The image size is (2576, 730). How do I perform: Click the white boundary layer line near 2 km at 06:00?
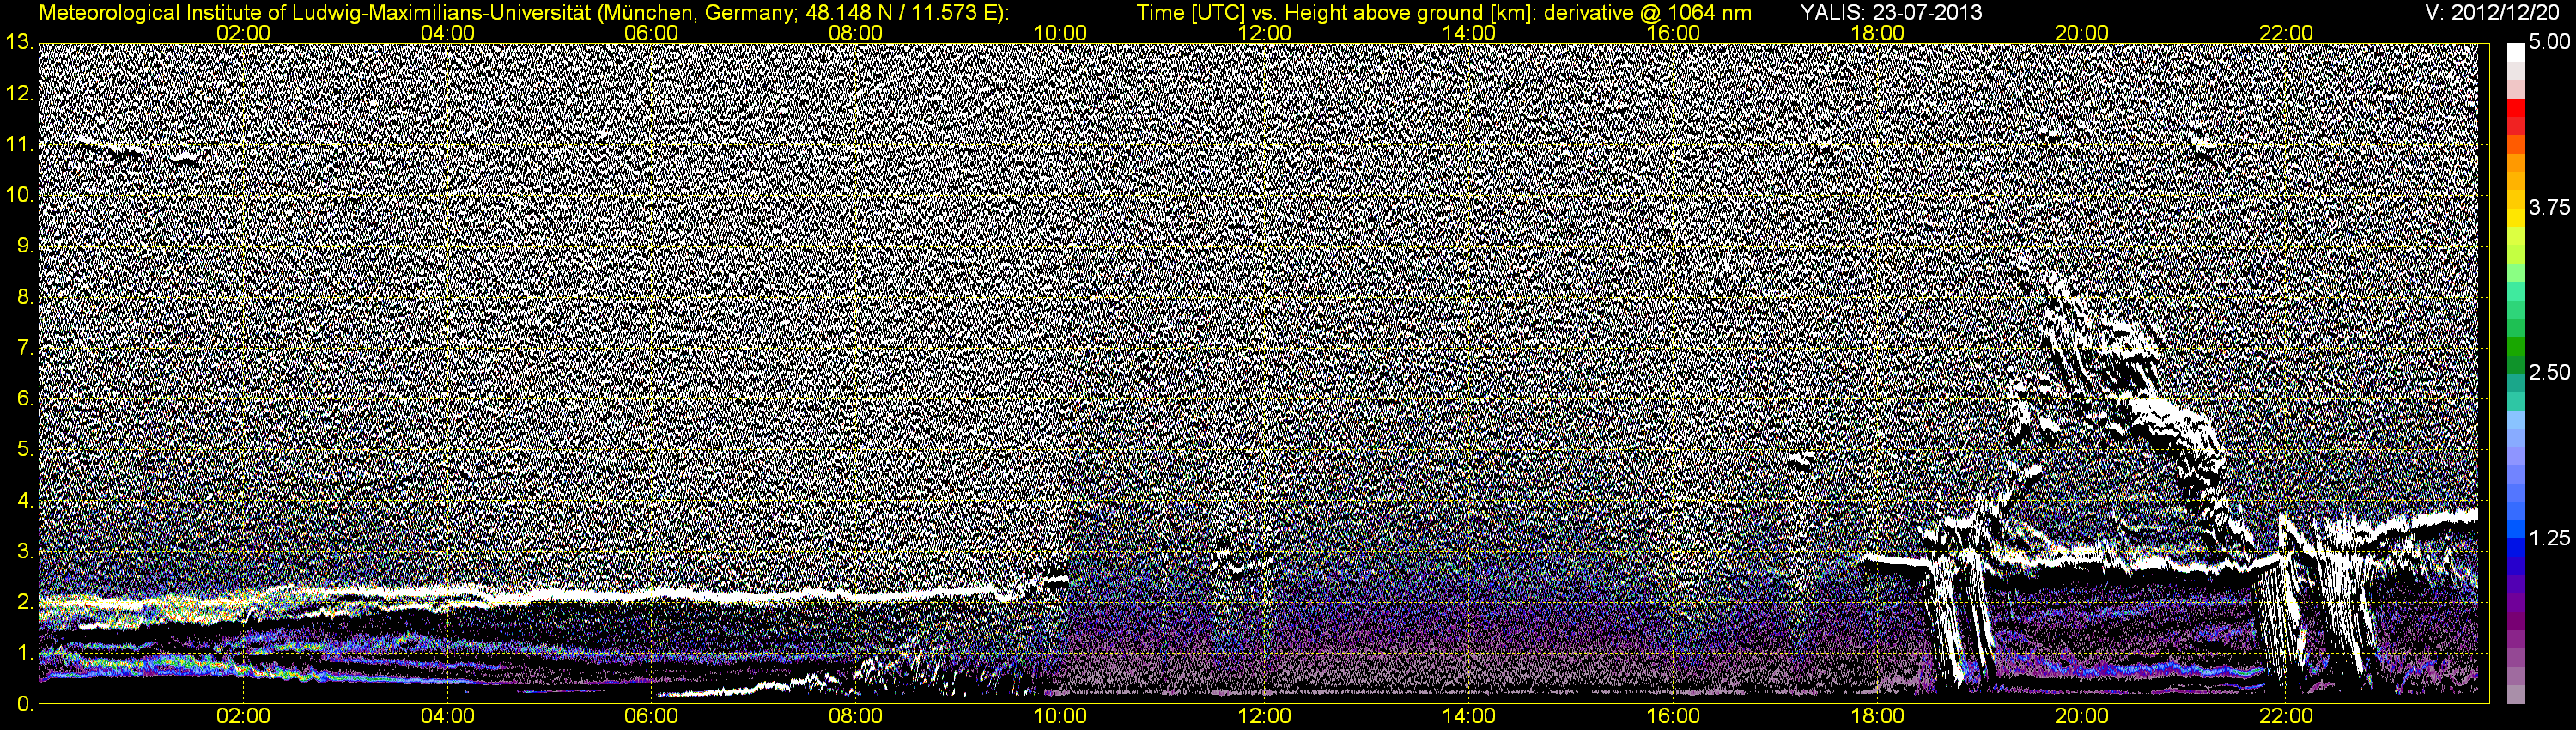(x=651, y=594)
